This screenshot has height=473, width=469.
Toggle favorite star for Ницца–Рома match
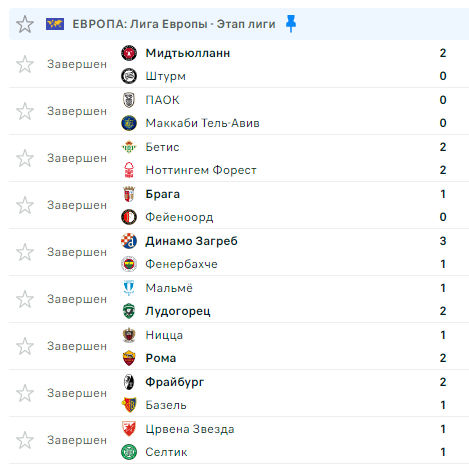25,346
